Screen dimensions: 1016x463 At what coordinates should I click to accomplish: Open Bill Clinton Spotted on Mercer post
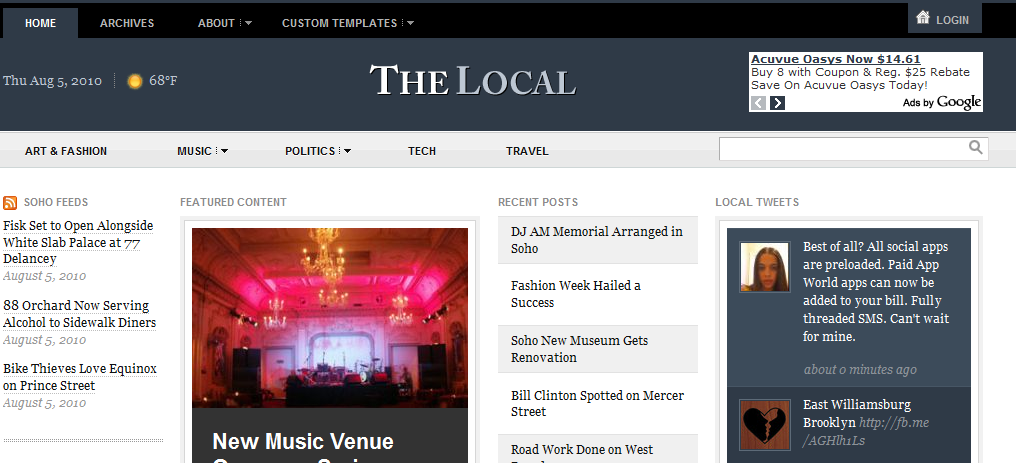597,403
